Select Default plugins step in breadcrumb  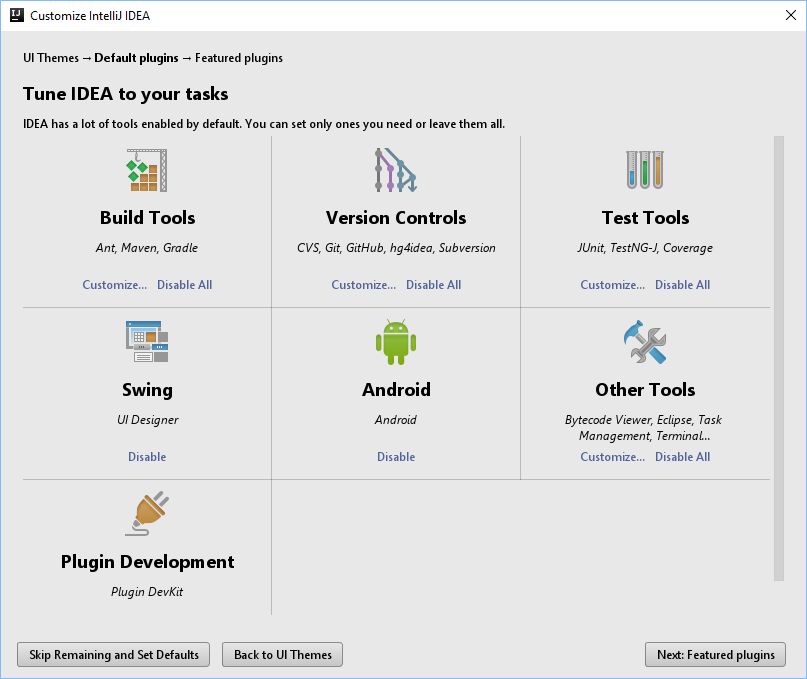click(x=136, y=58)
